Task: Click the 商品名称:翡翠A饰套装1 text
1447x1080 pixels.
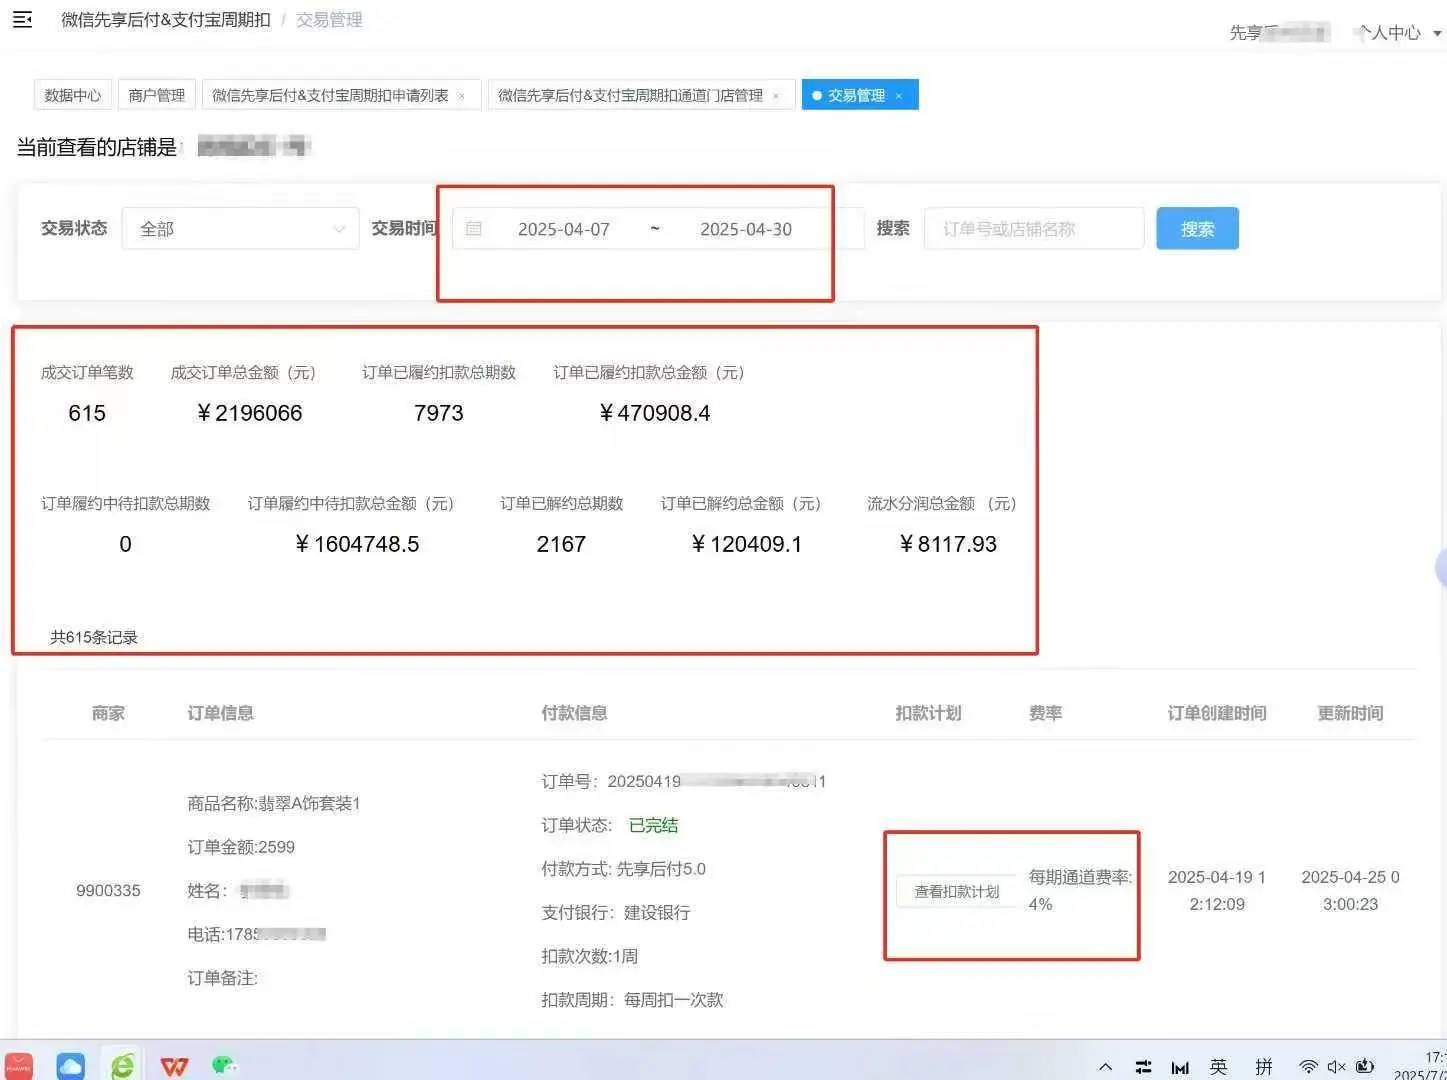Action: coord(274,803)
